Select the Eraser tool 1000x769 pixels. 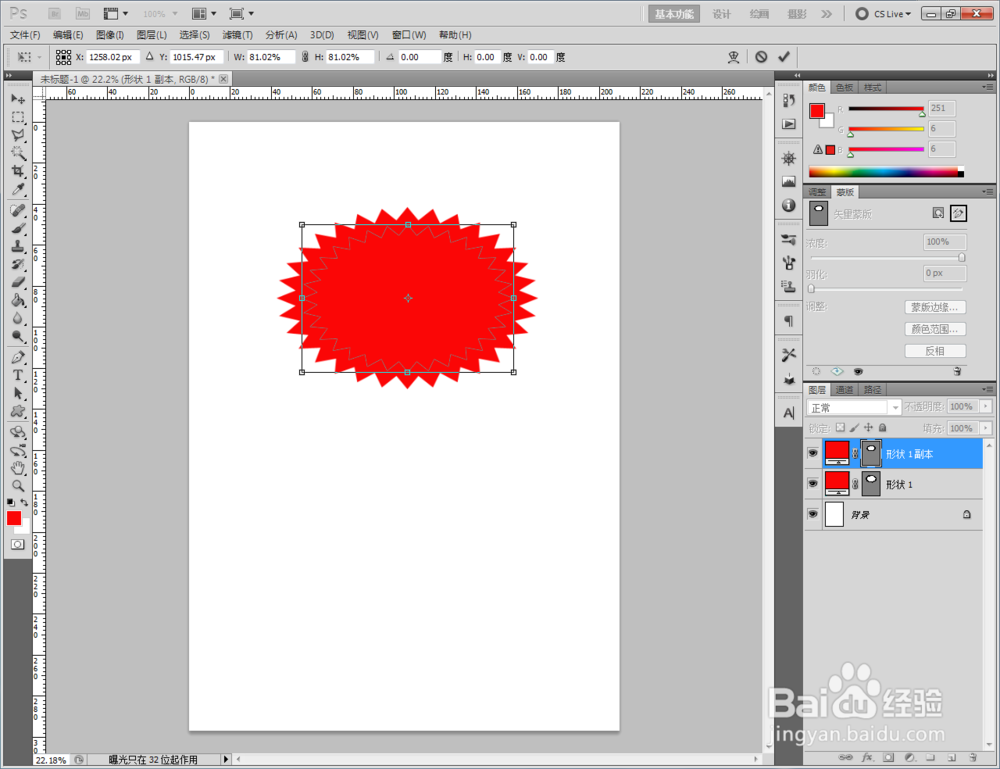(18, 282)
